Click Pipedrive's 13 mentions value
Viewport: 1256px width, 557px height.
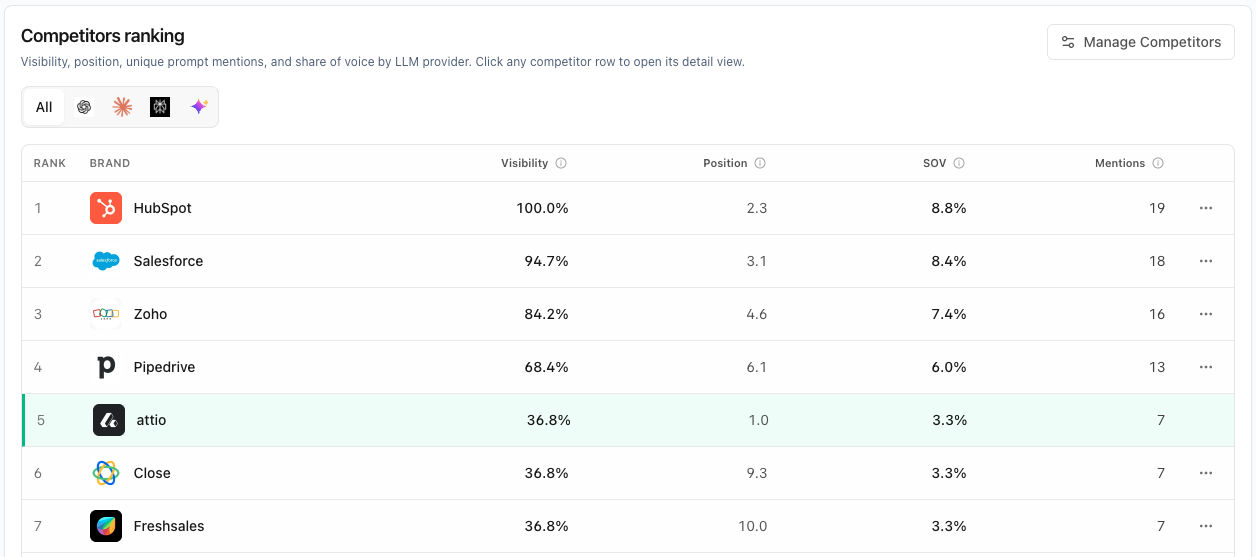coord(1157,367)
